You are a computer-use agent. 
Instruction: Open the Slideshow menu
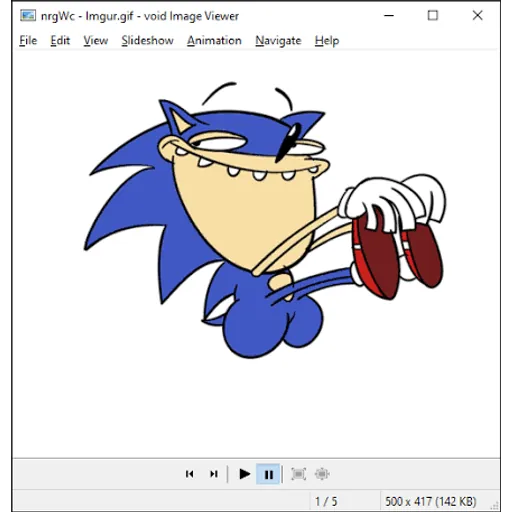point(147,41)
